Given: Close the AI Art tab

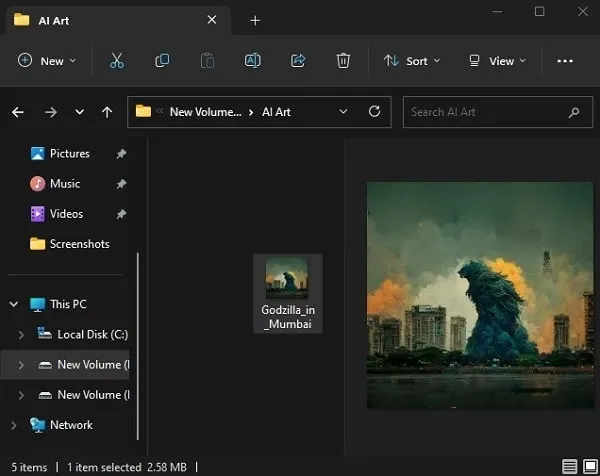Looking at the screenshot, I should (x=212, y=20).
